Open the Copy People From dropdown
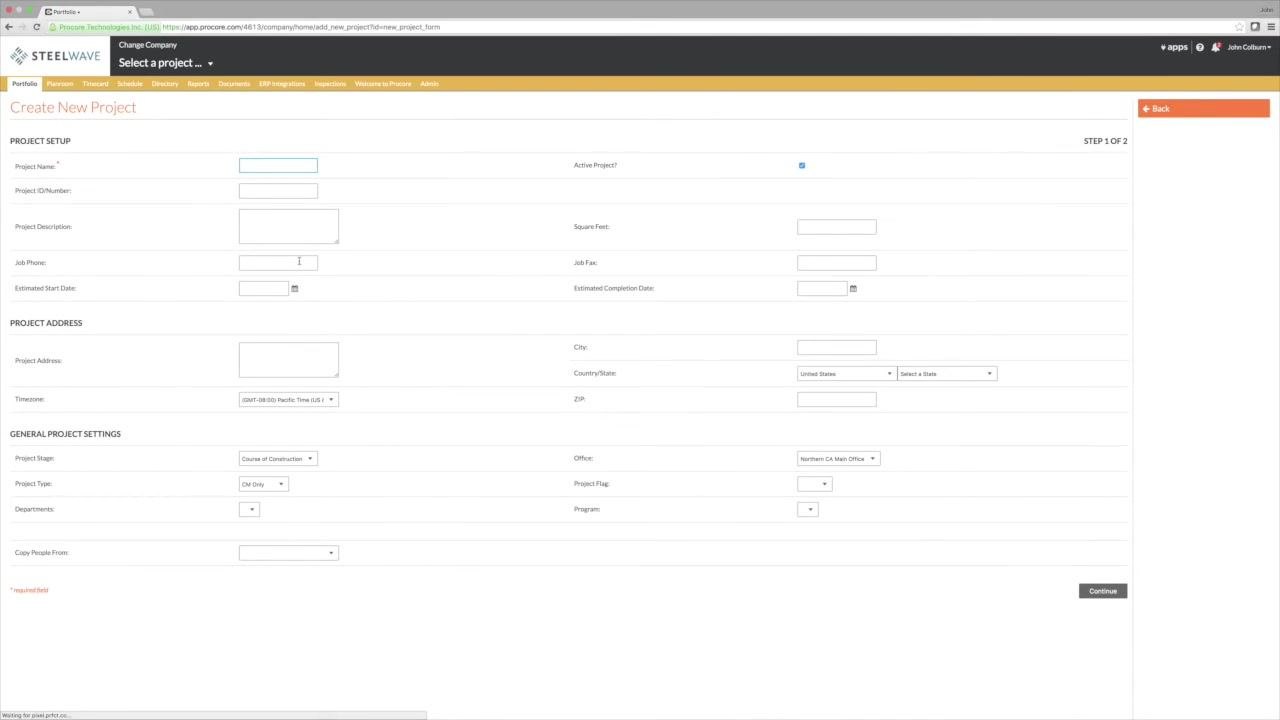Screen dimensions: 1280x720 (x=288, y=553)
